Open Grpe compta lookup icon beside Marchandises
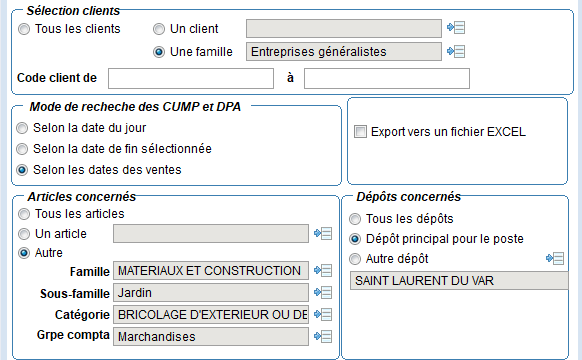Viewport: 582px width, 360px height. click(323, 337)
